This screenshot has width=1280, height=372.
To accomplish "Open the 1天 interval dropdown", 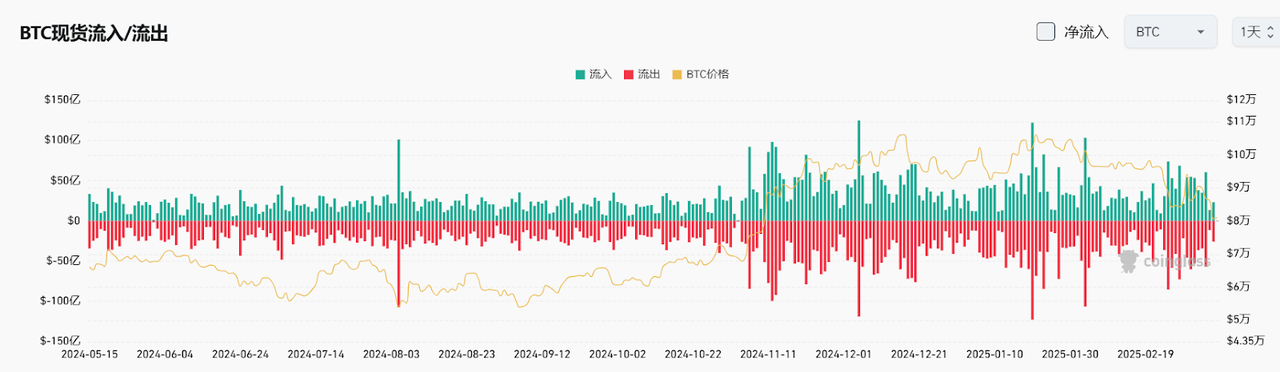I will coord(1256,32).
